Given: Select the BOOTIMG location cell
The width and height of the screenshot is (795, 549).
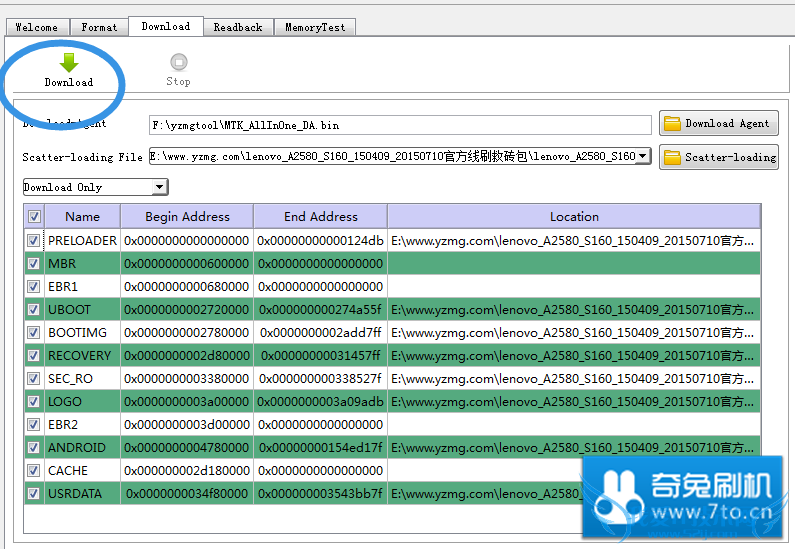Looking at the screenshot, I should [x=574, y=332].
